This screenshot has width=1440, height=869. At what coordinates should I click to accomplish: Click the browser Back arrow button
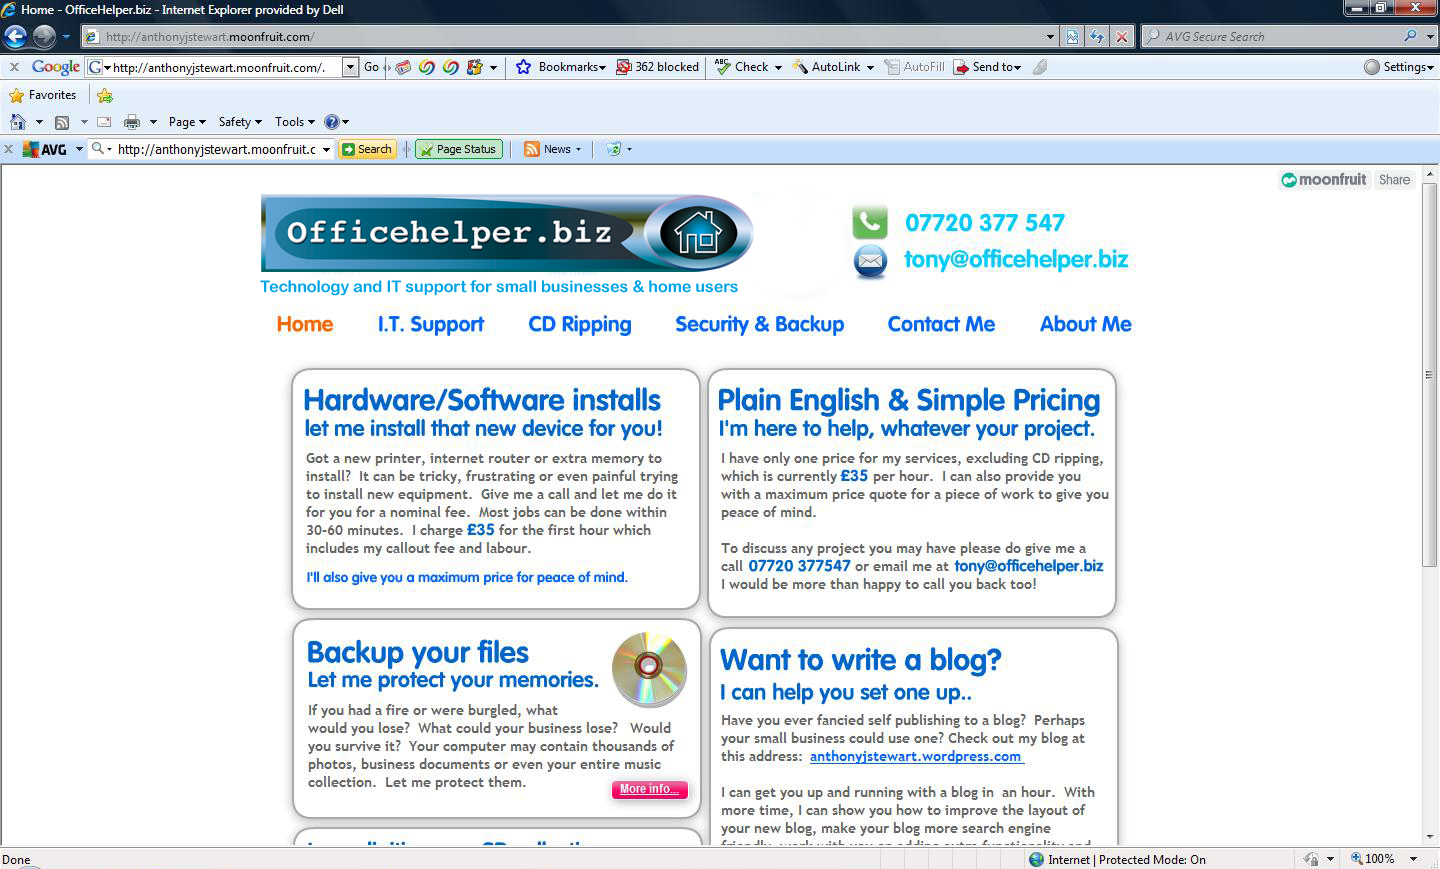click(x=16, y=37)
